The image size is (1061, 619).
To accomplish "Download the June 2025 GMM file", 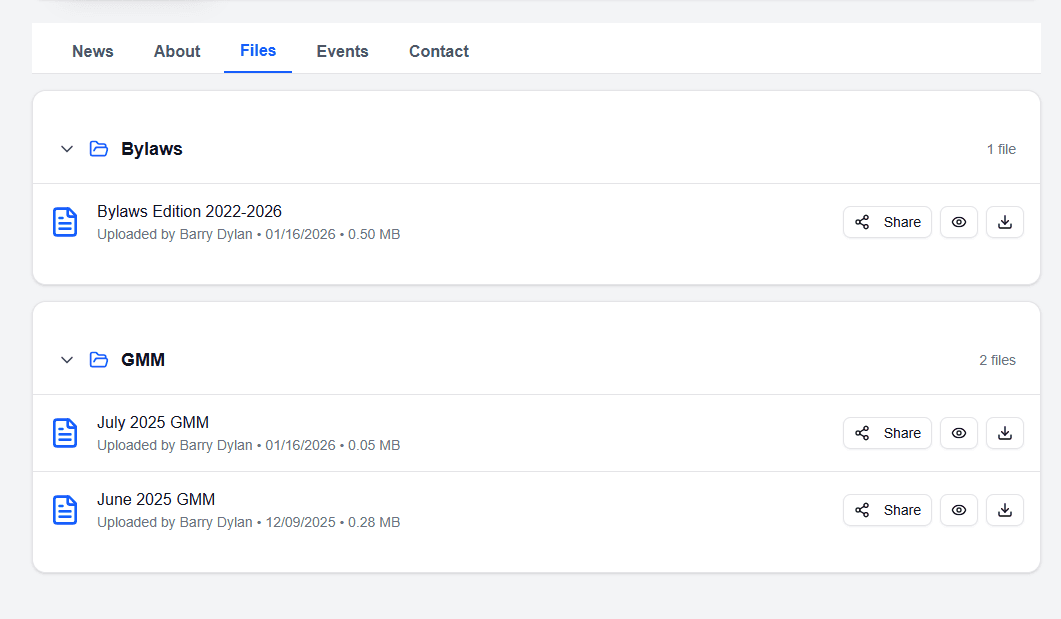I will [x=1004, y=510].
